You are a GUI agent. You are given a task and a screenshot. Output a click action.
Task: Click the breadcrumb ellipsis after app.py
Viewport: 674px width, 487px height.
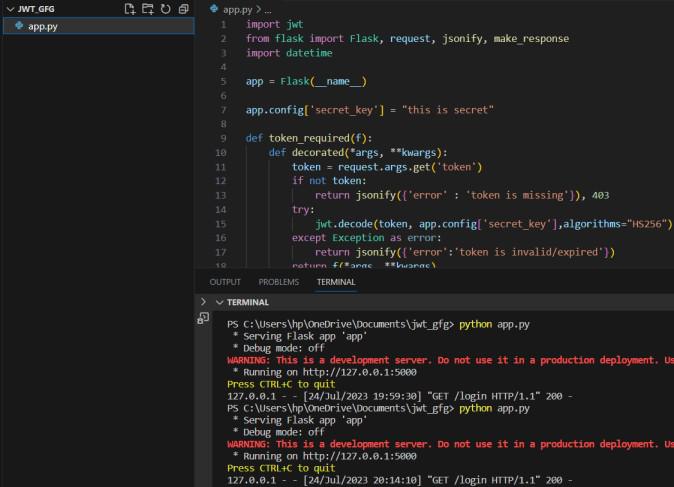pyautogui.click(x=267, y=8)
